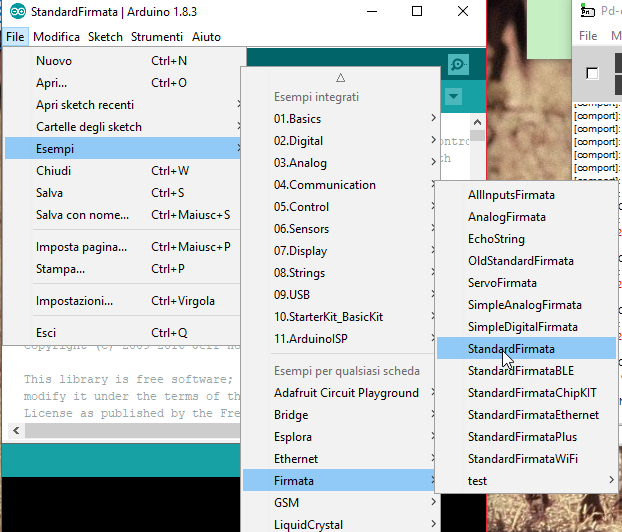Expand the 05.Control examples submenu

[339, 207]
